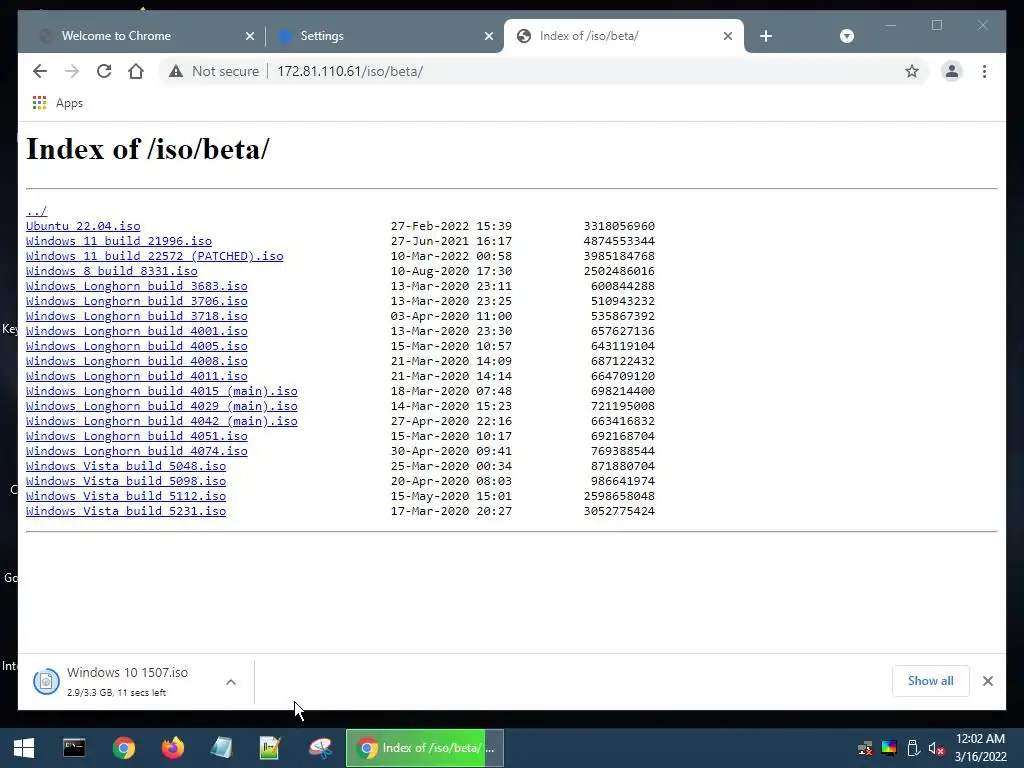The image size is (1024, 768).
Task: Open the tab search dropdown arrow
Action: (846, 36)
